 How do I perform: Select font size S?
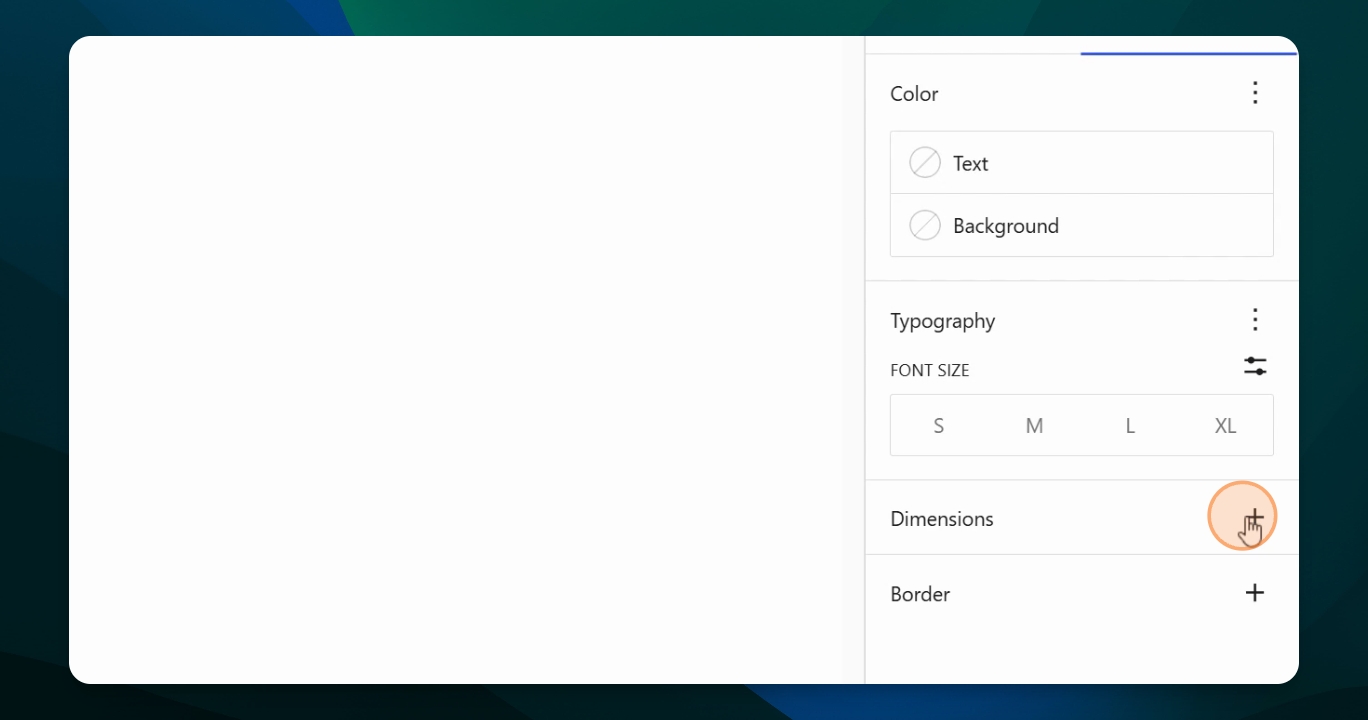click(x=938, y=426)
